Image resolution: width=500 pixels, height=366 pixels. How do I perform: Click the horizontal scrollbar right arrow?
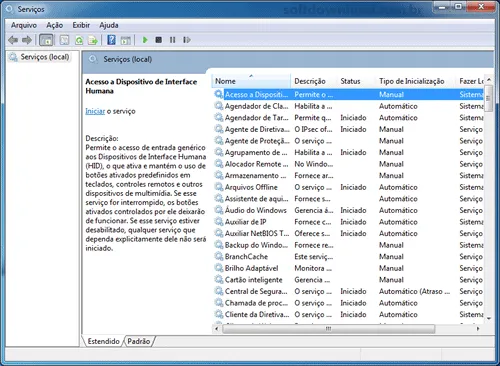click(x=478, y=329)
